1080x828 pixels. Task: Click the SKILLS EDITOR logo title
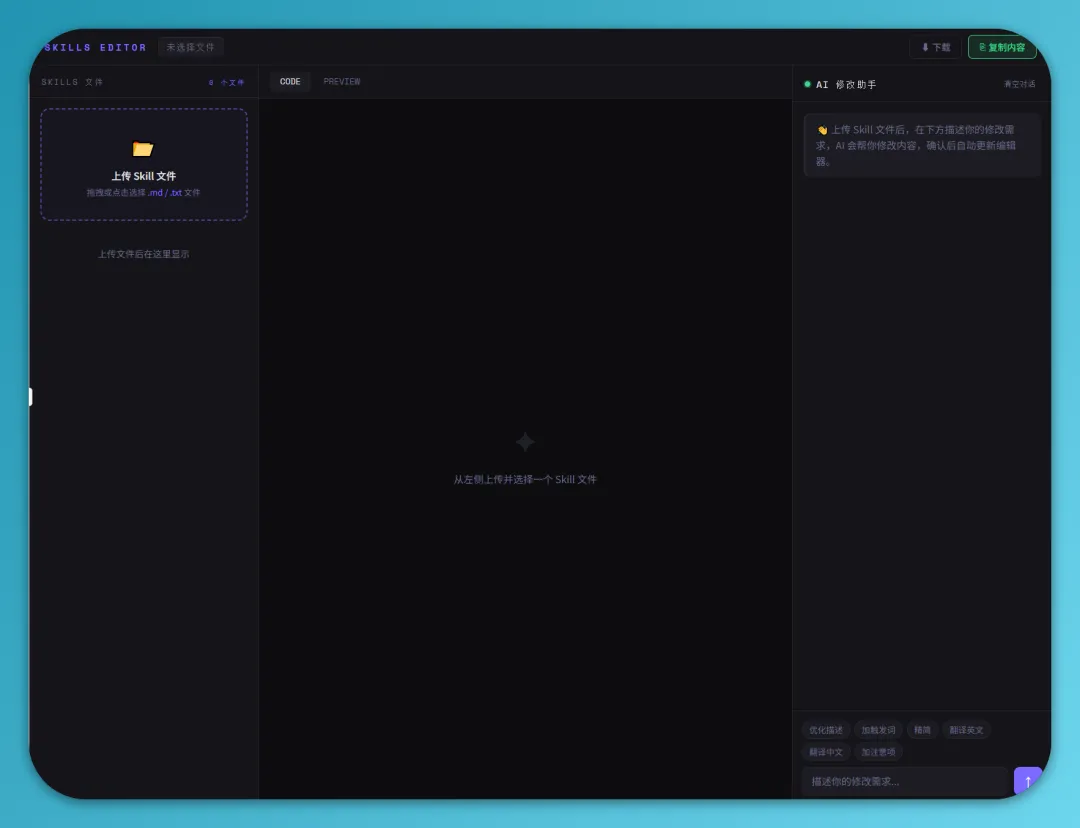click(x=96, y=48)
